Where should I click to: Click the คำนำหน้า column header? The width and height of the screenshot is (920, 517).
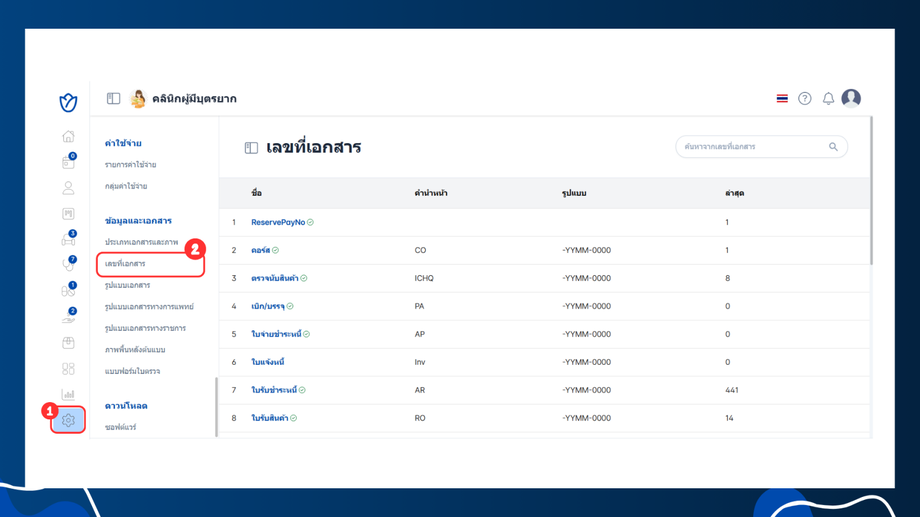point(431,193)
